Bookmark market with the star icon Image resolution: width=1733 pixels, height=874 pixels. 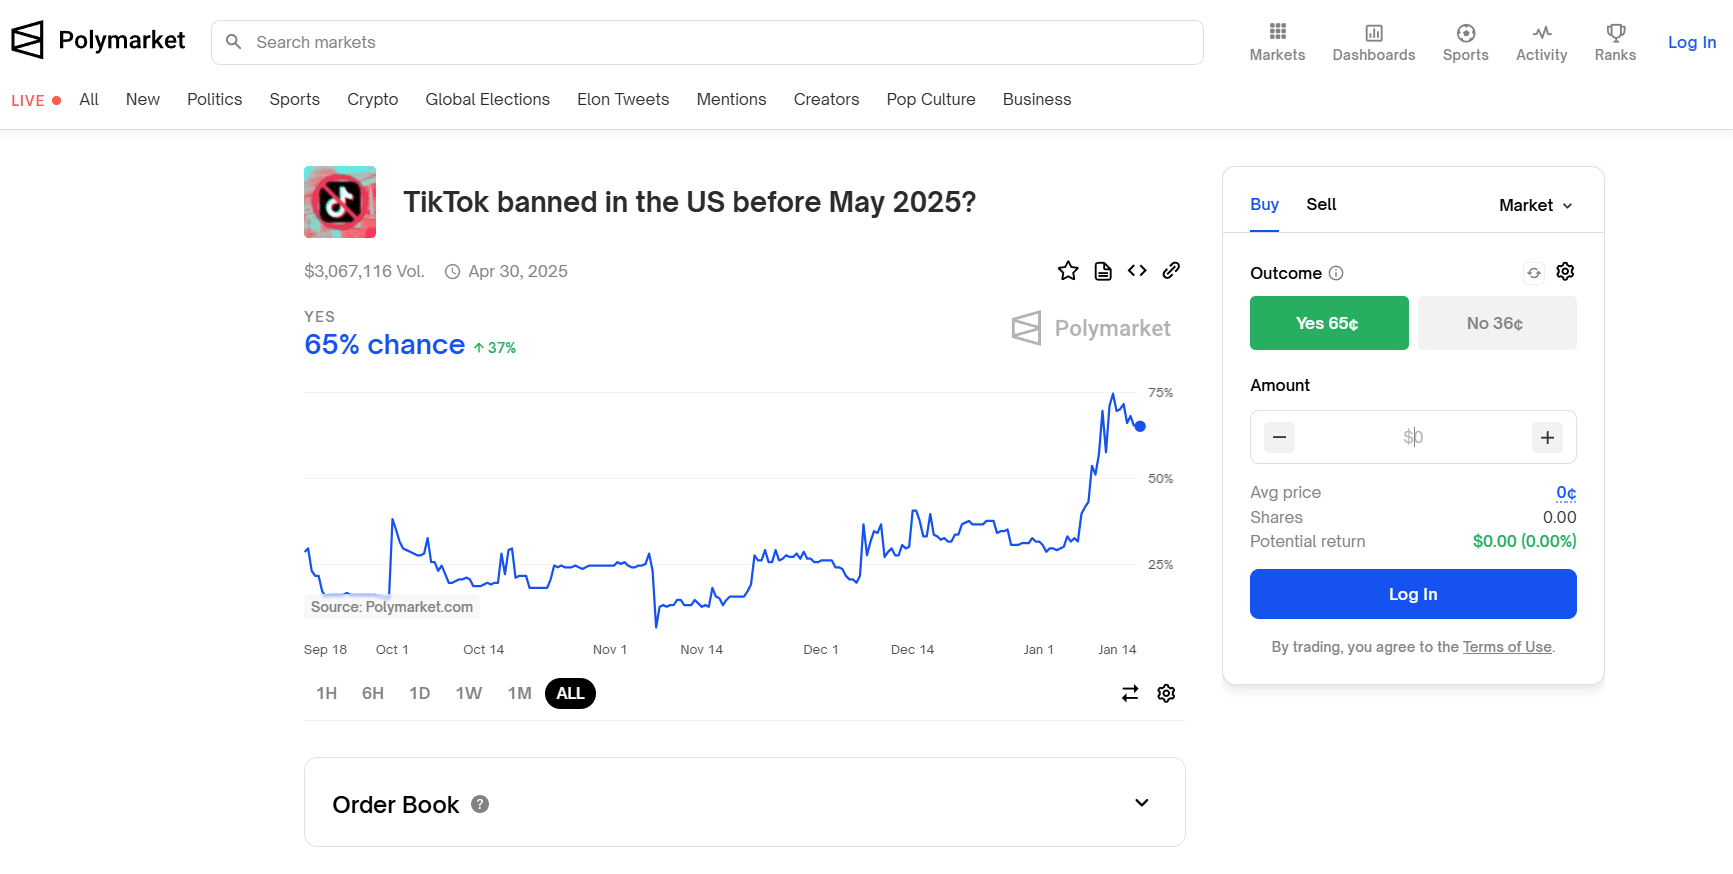coord(1068,271)
